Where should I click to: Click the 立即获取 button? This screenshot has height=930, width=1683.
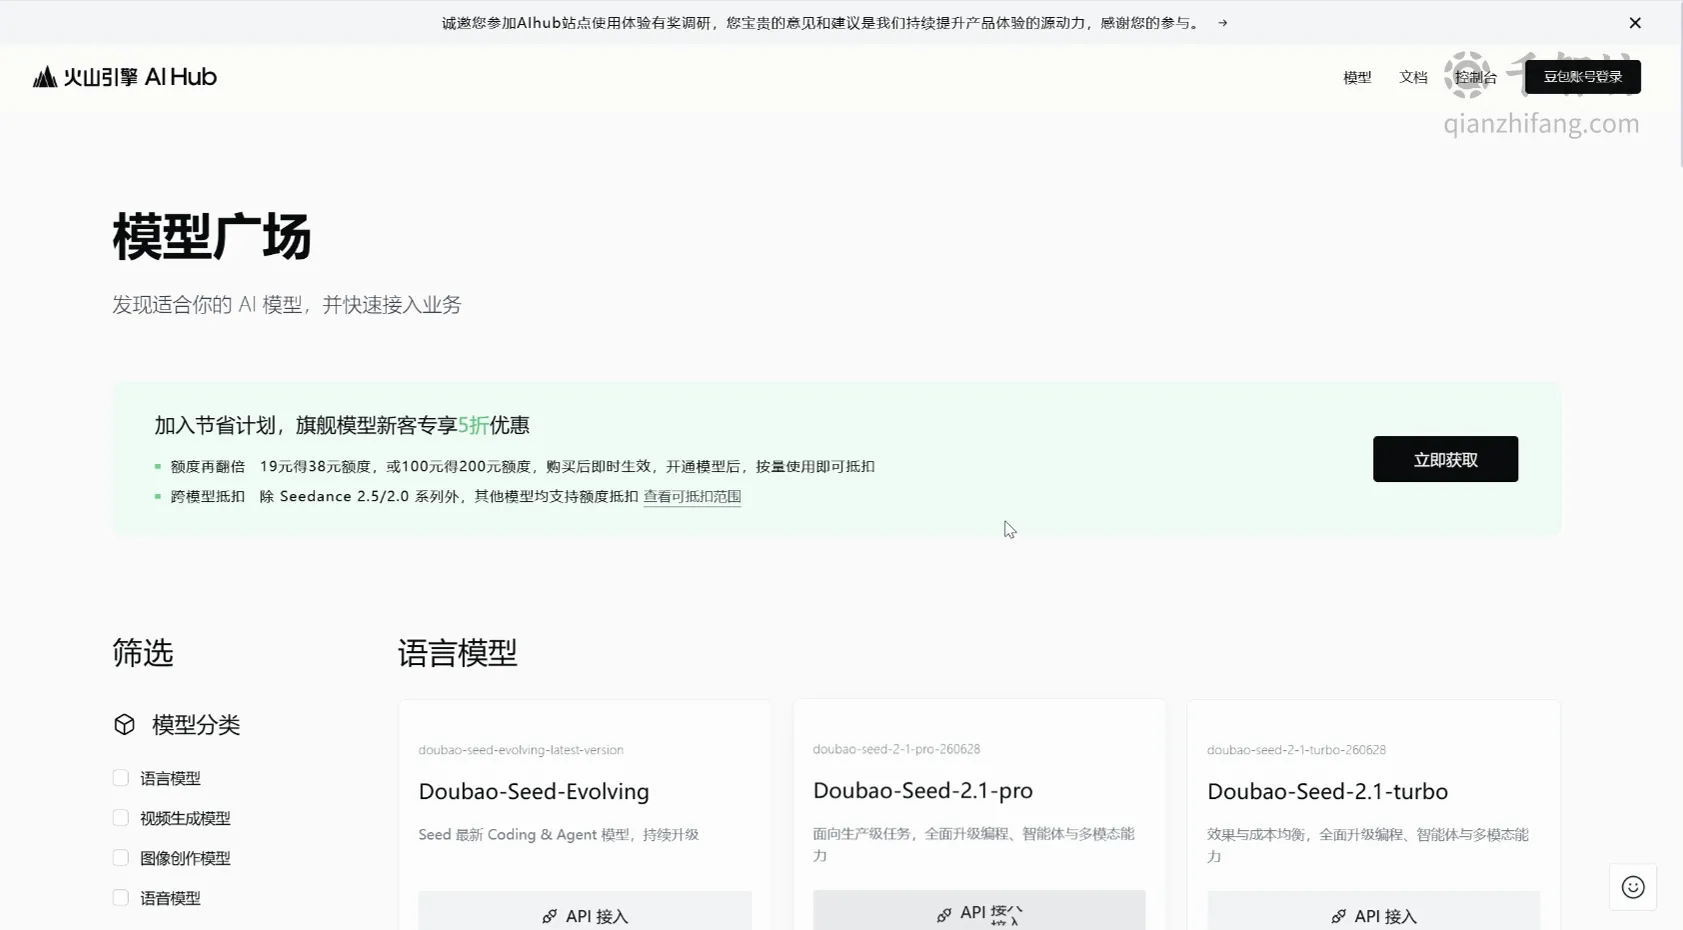(1445, 459)
